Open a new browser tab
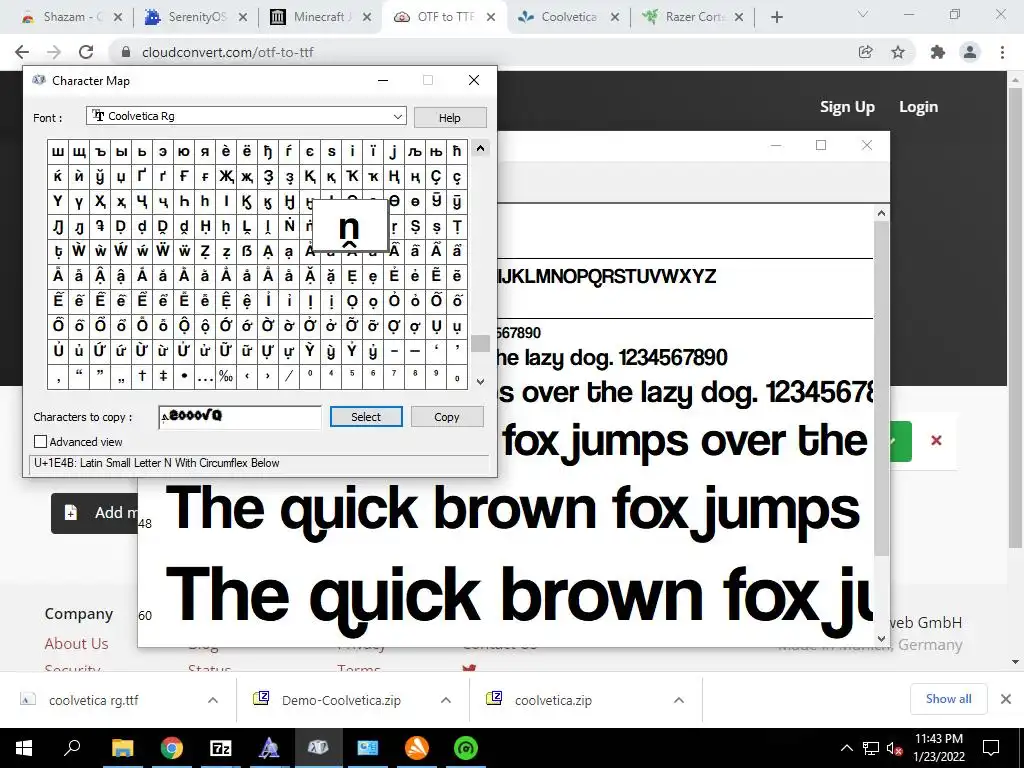Image resolution: width=1024 pixels, height=768 pixels. (776, 17)
